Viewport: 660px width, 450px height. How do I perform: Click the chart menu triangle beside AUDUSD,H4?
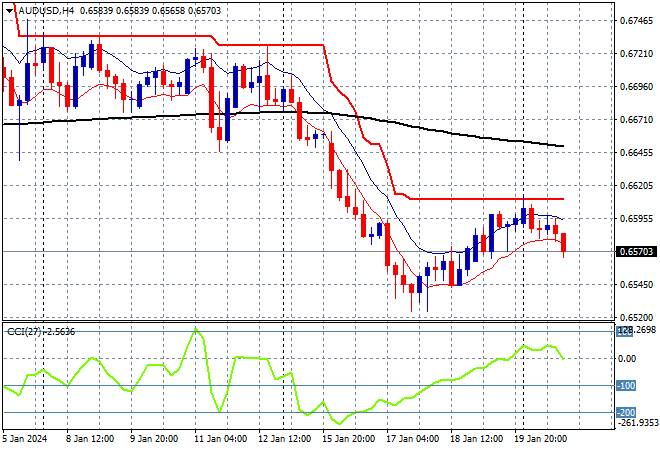[9, 11]
